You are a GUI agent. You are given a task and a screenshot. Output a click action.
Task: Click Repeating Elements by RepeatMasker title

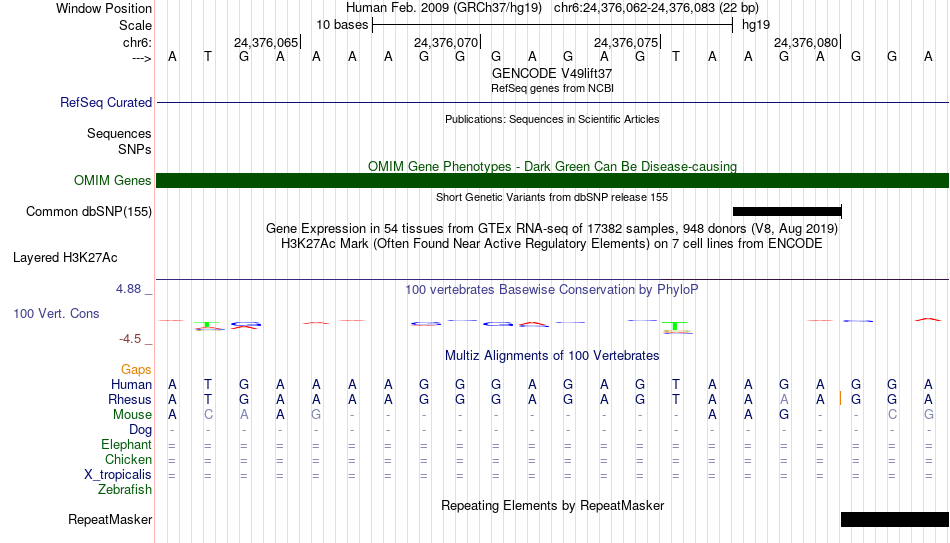(x=552, y=505)
